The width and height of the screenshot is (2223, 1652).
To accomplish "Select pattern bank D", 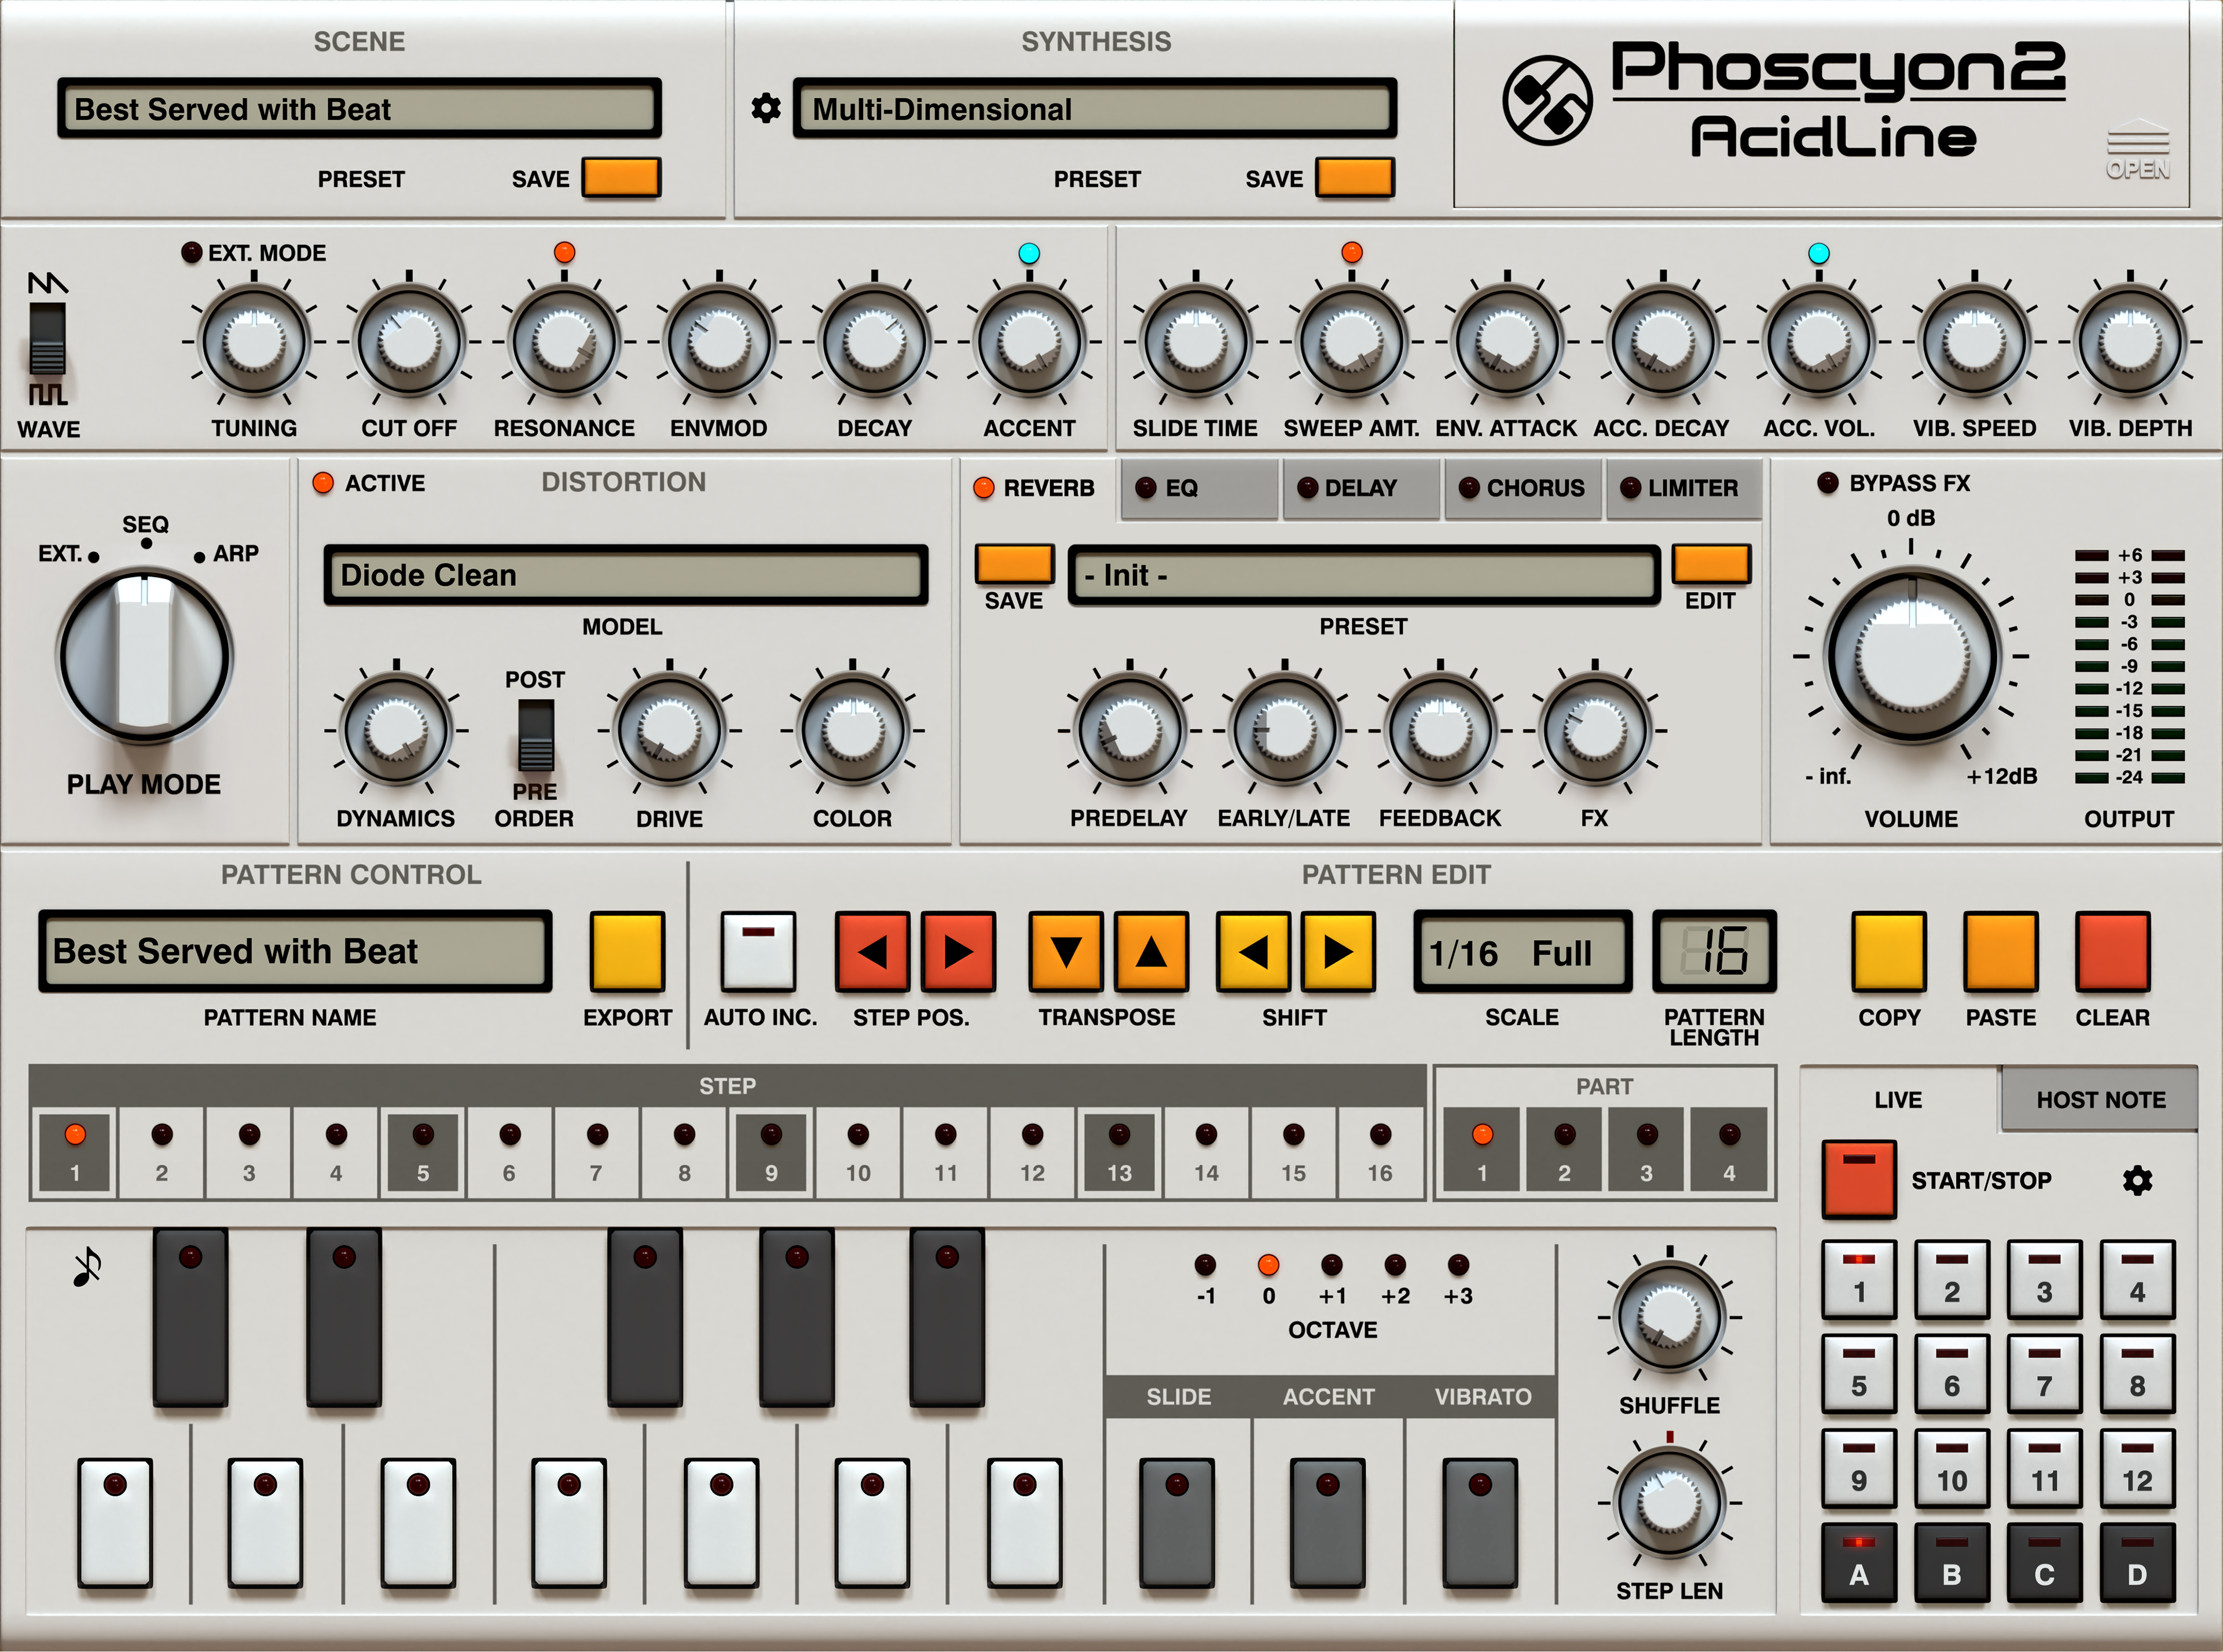I will [2137, 1562].
